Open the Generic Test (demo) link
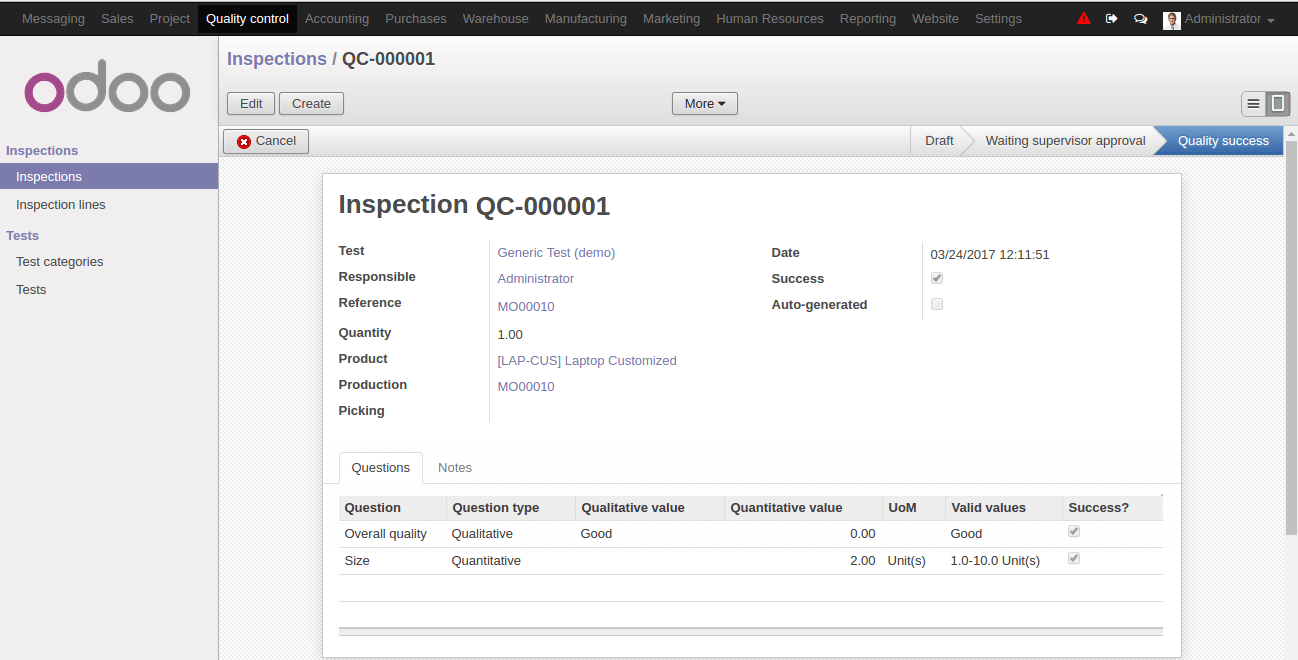This screenshot has height=660, width=1298. click(x=556, y=253)
